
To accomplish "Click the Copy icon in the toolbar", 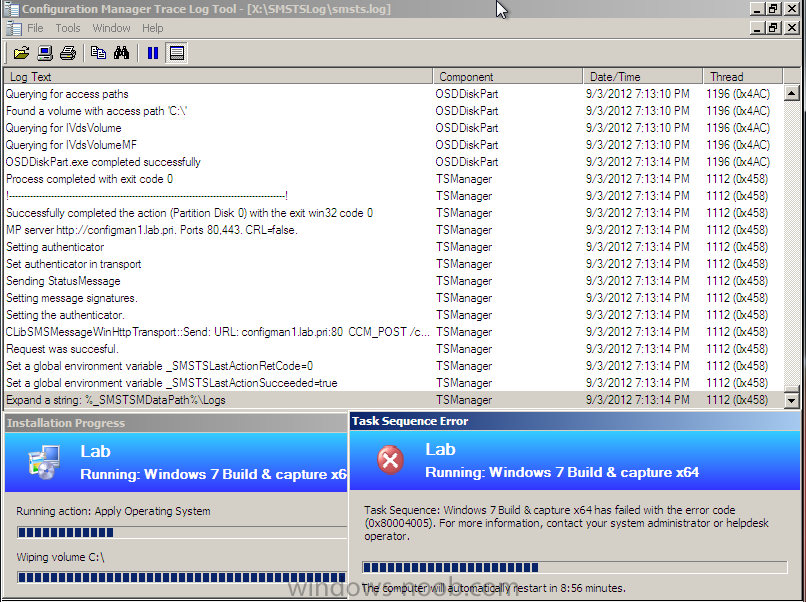I will coord(98,53).
